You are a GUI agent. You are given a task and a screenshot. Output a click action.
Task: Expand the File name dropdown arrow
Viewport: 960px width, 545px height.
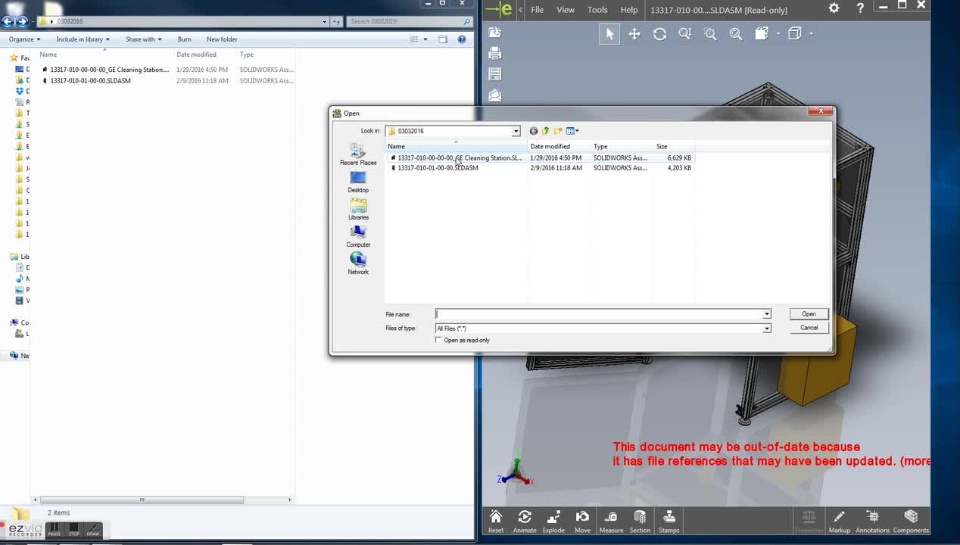767,314
